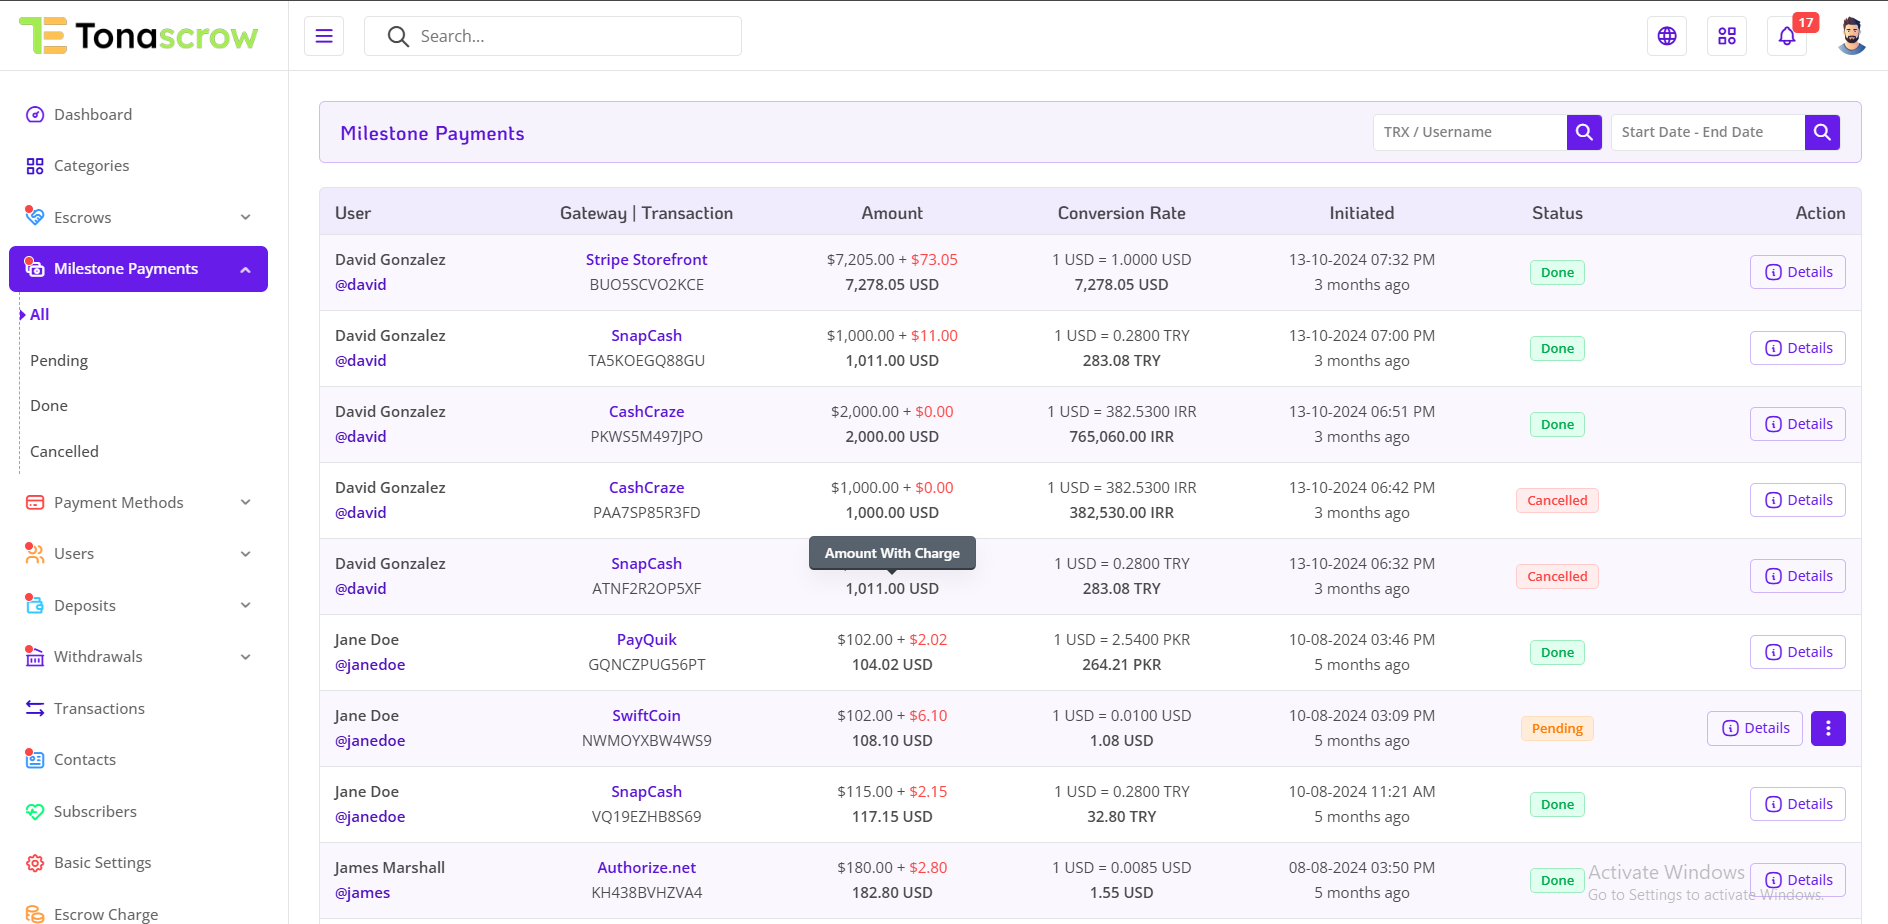This screenshot has width=1888, height=924.
Task: Focus the Start Date - End Date field
Action: click(x=1707, y=132)
